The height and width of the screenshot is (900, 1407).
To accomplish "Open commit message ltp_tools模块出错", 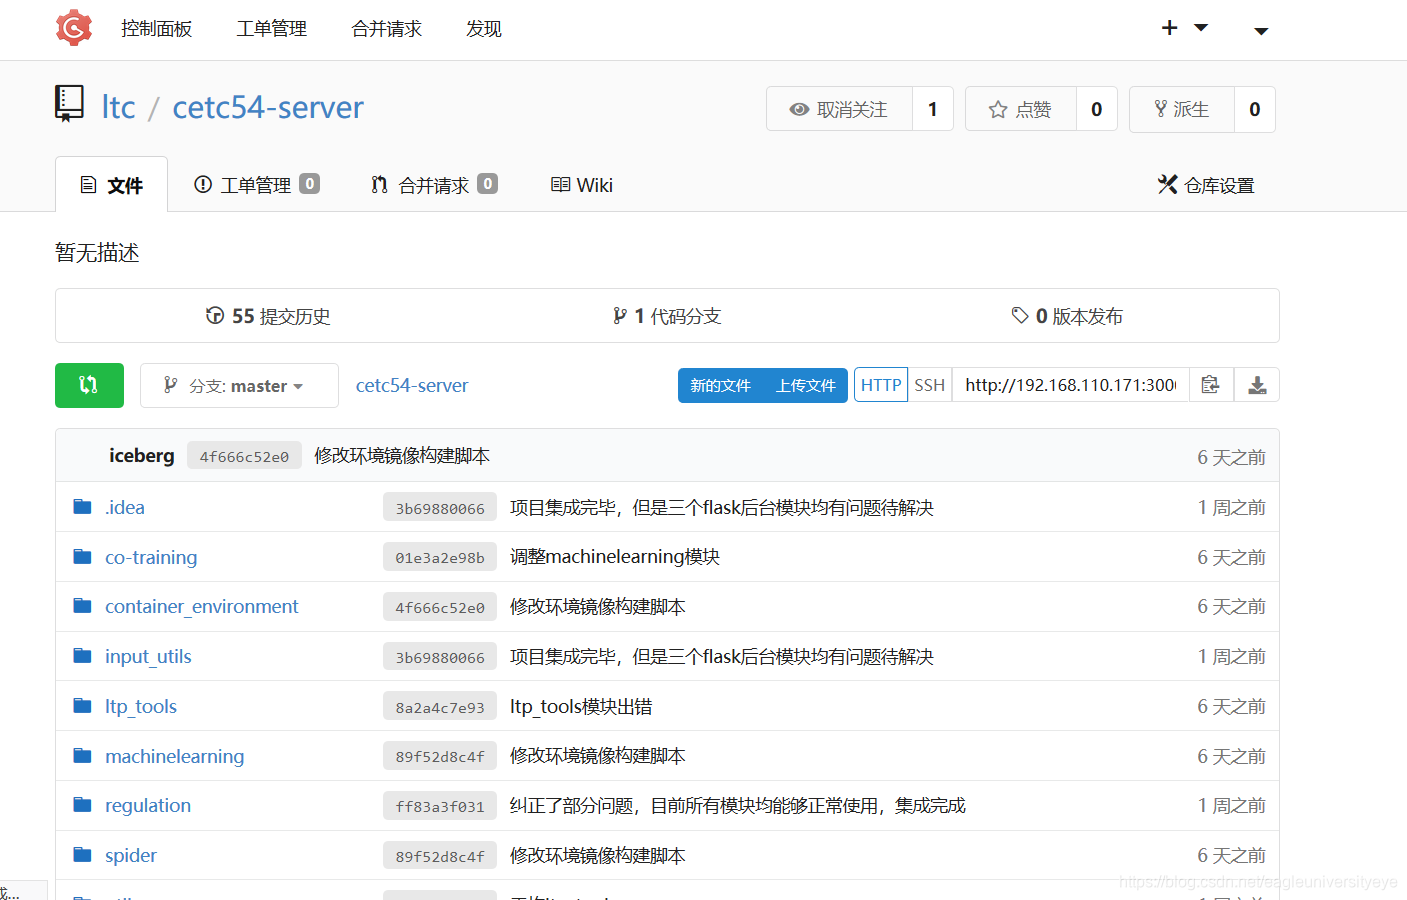I will point(581,707).
